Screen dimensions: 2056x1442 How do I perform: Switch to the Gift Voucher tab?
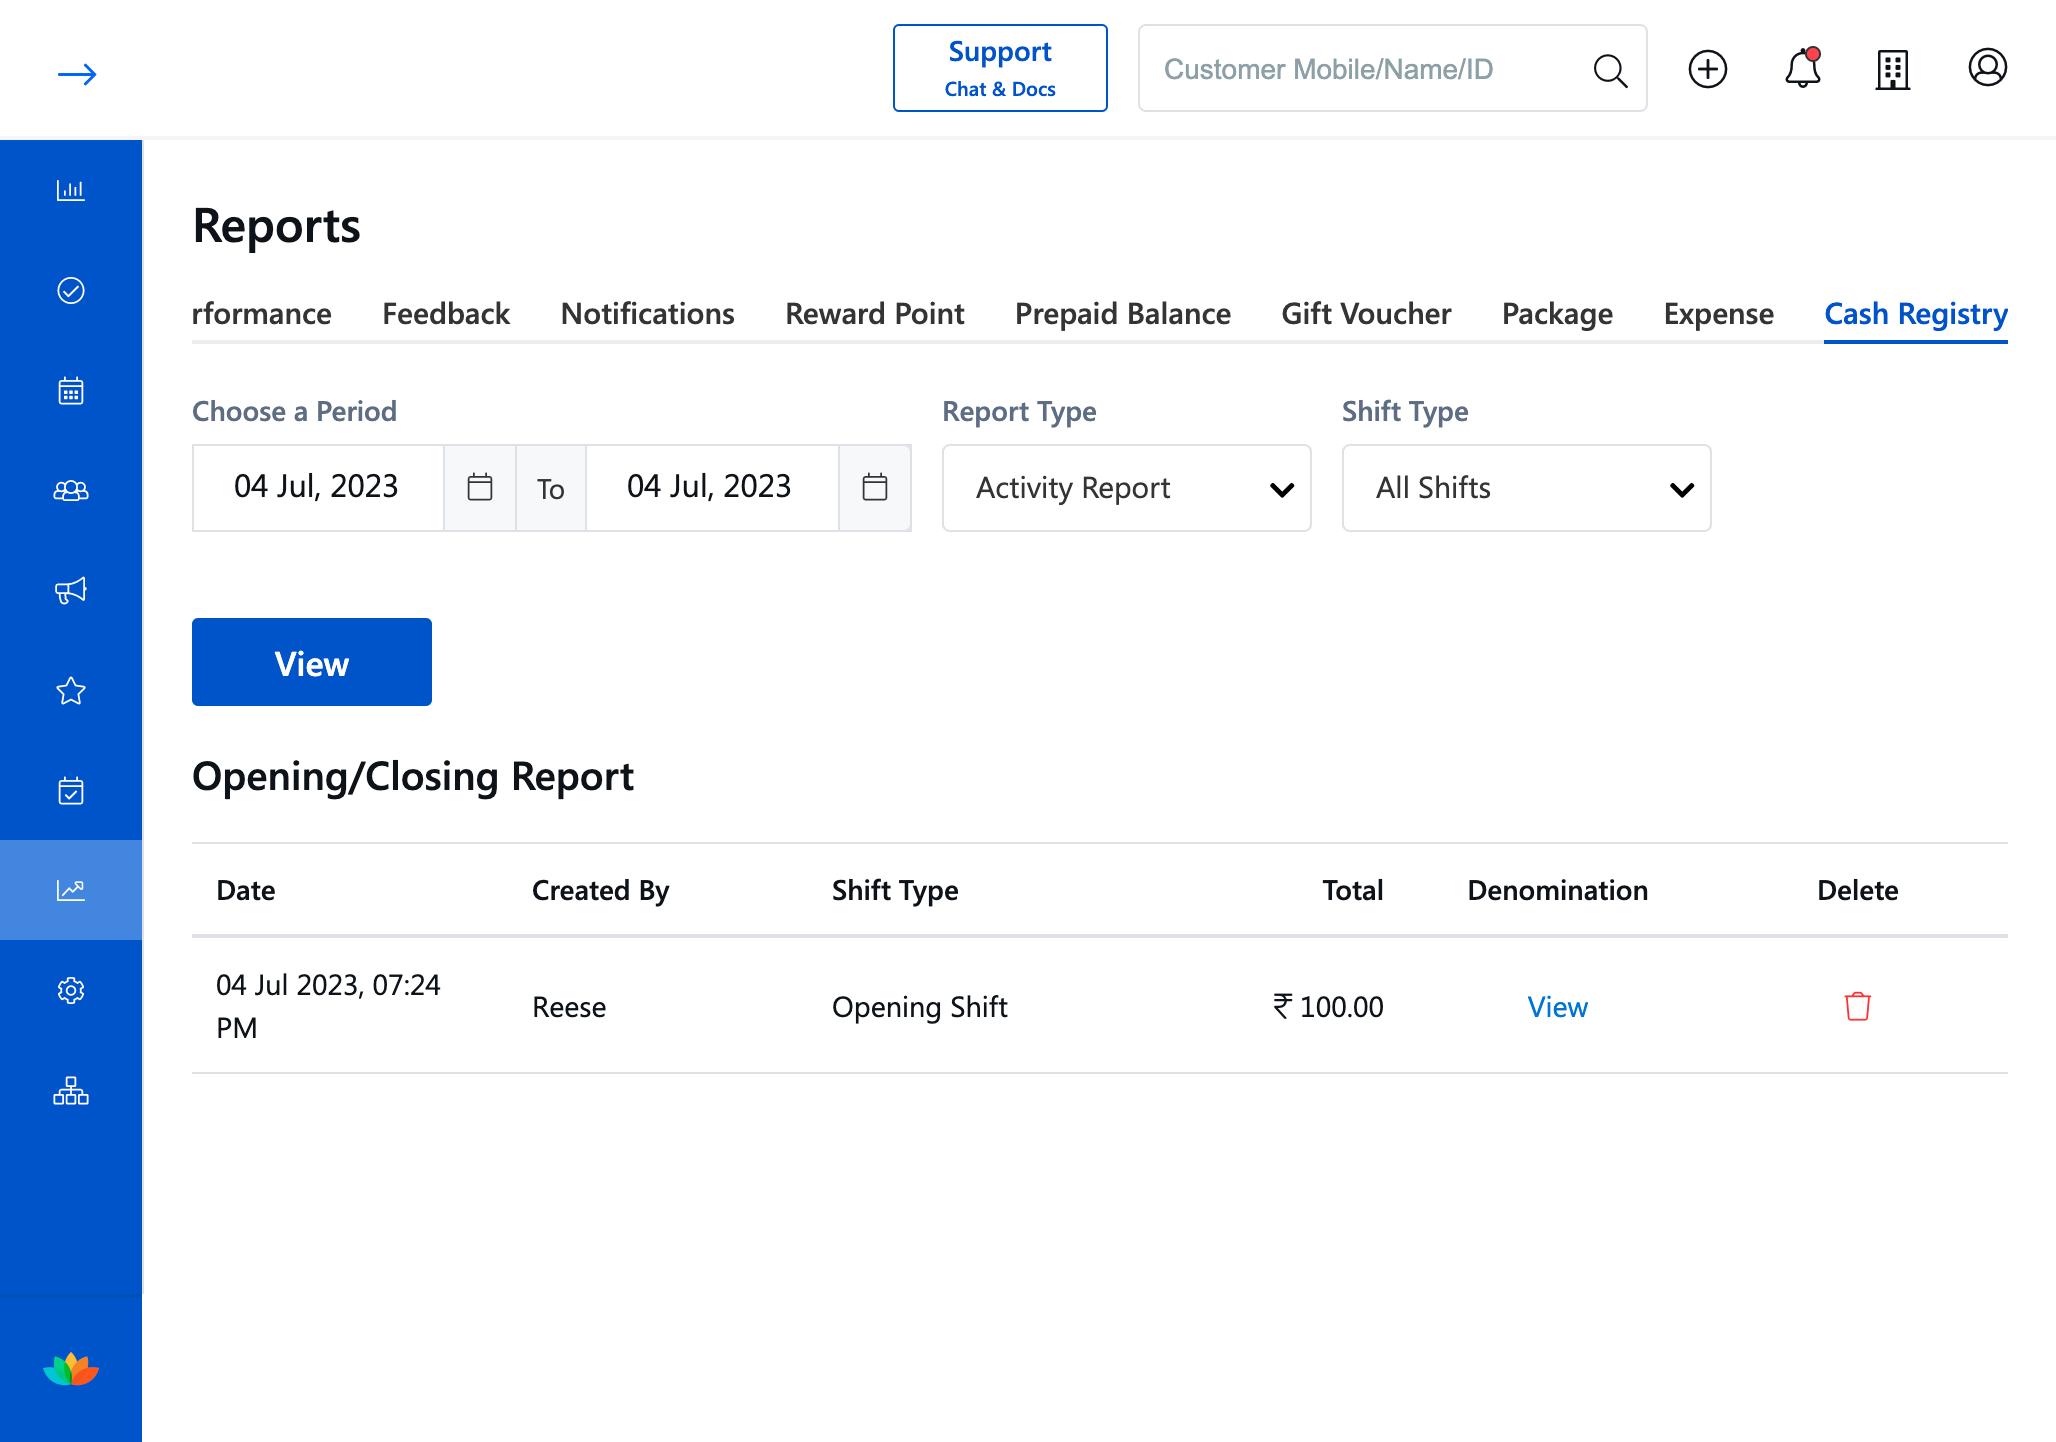(x=1366, y=314)
